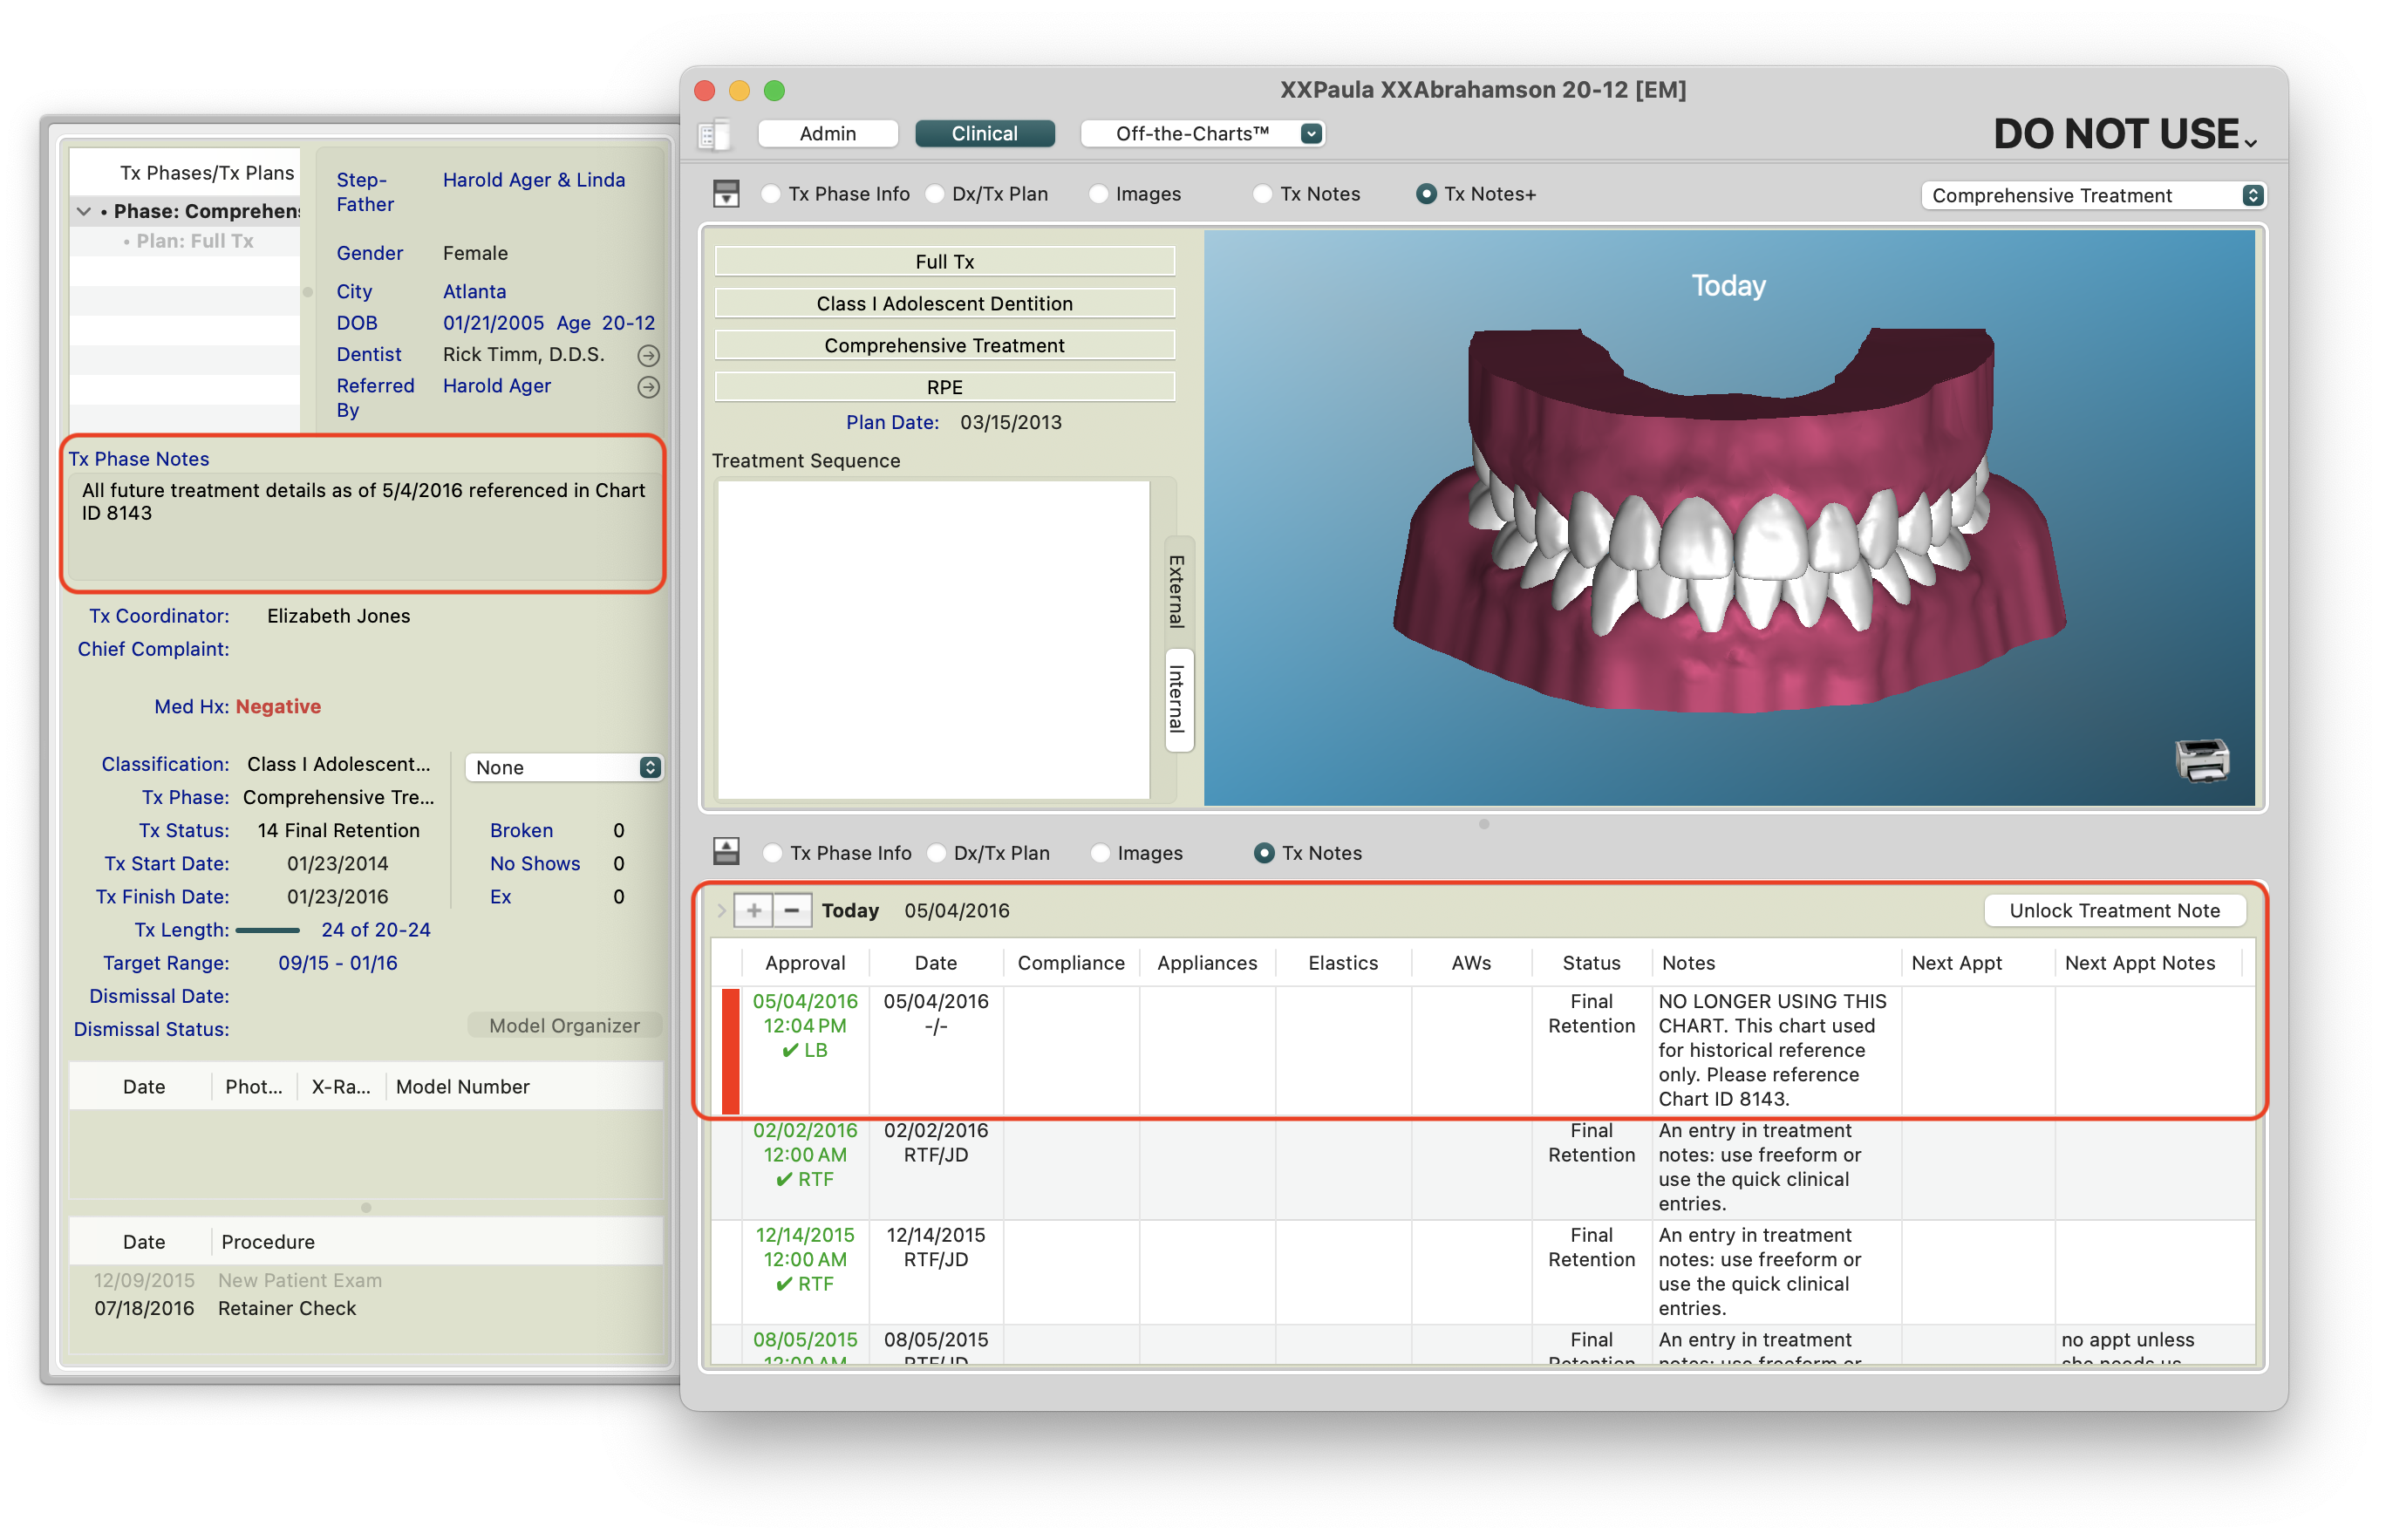Select the upper Tx Phase Info radio
Screen dimensions: 2386x1540
pyautogui.click(x=771, y=194)
